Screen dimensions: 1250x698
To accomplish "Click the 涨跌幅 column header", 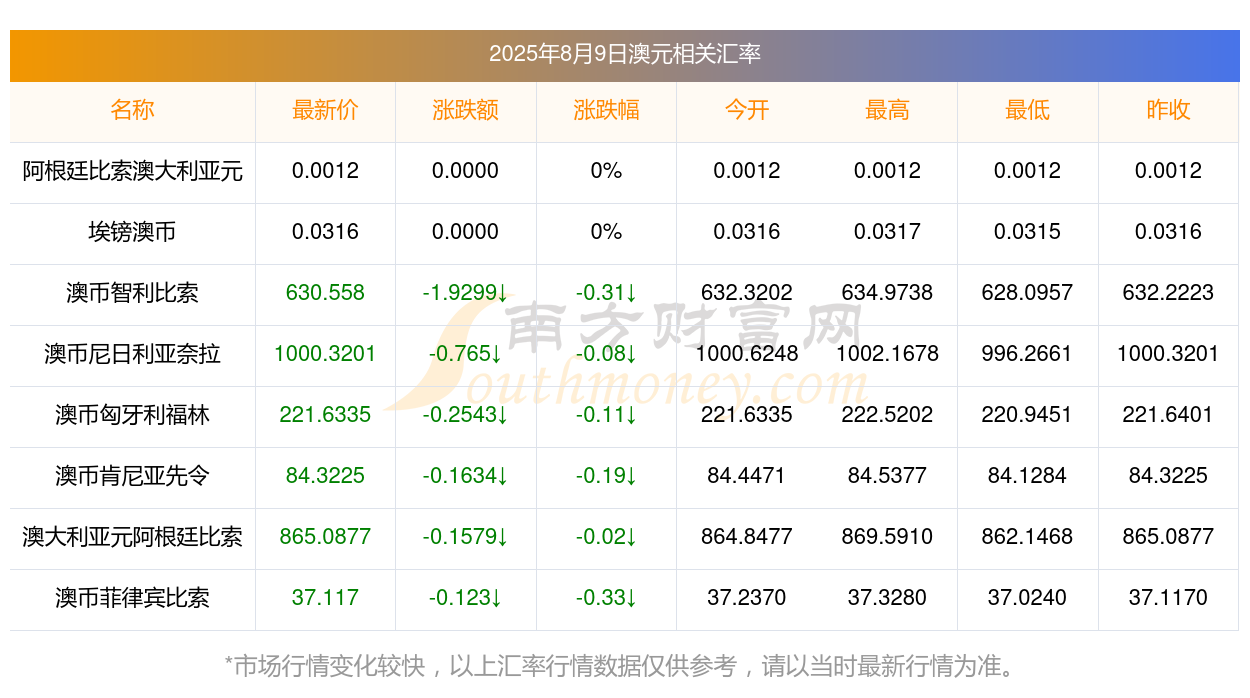I will coord(606,110).
